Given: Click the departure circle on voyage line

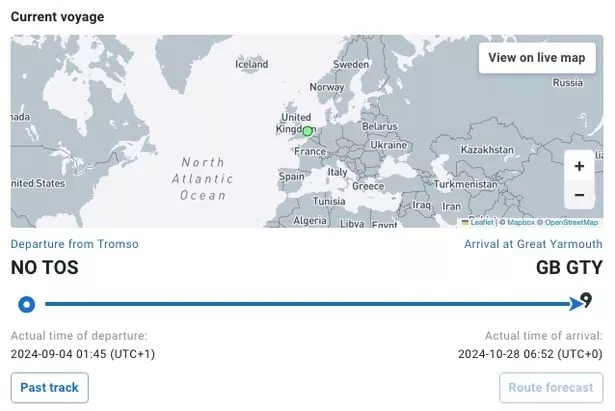Looking at the screenshot, I should [x=27, y=304].
